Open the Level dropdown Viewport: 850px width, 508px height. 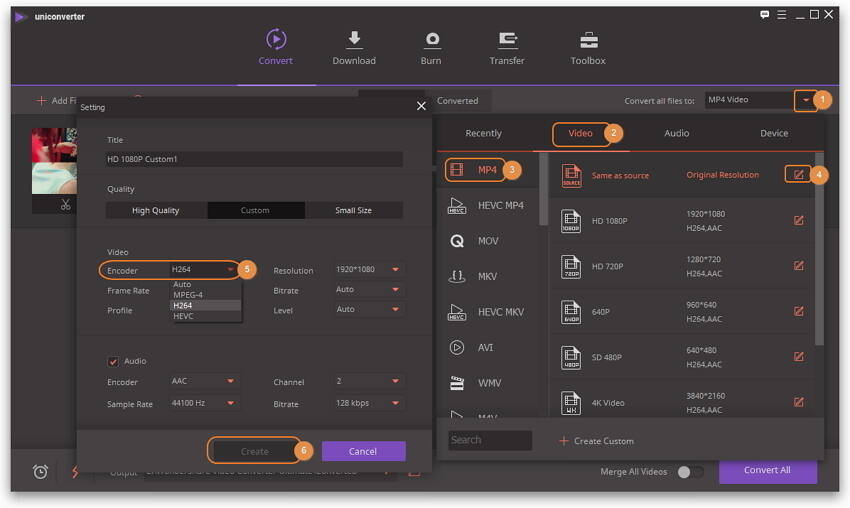[x=368, y=309]
